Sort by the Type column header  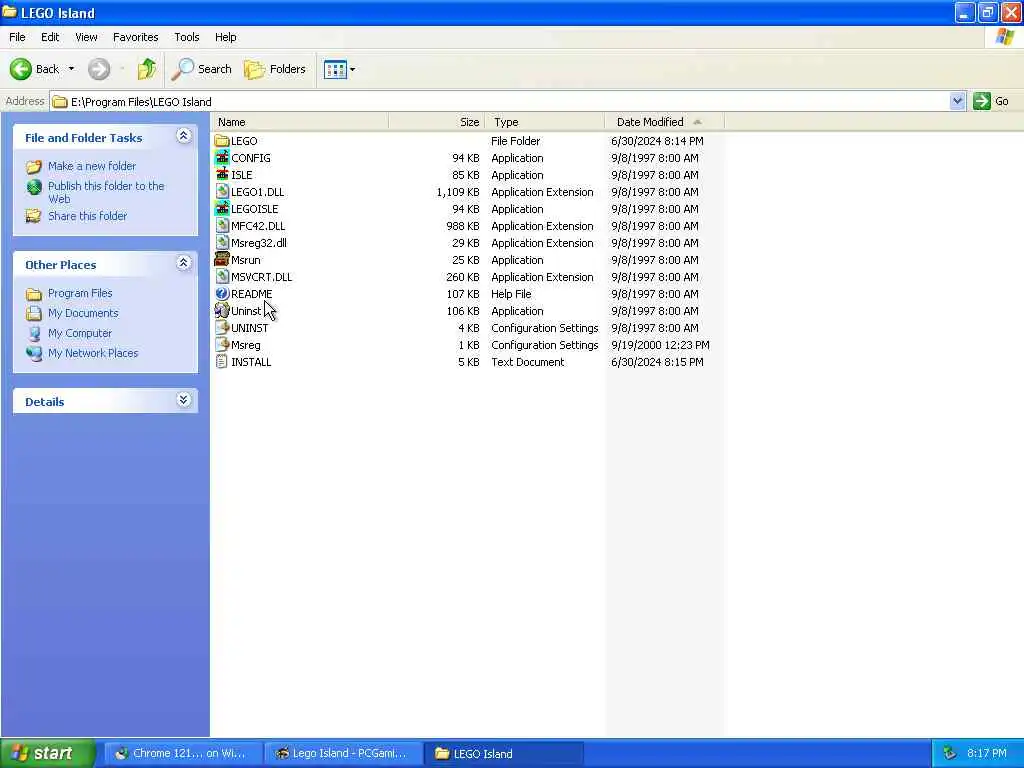pos(545,122)
